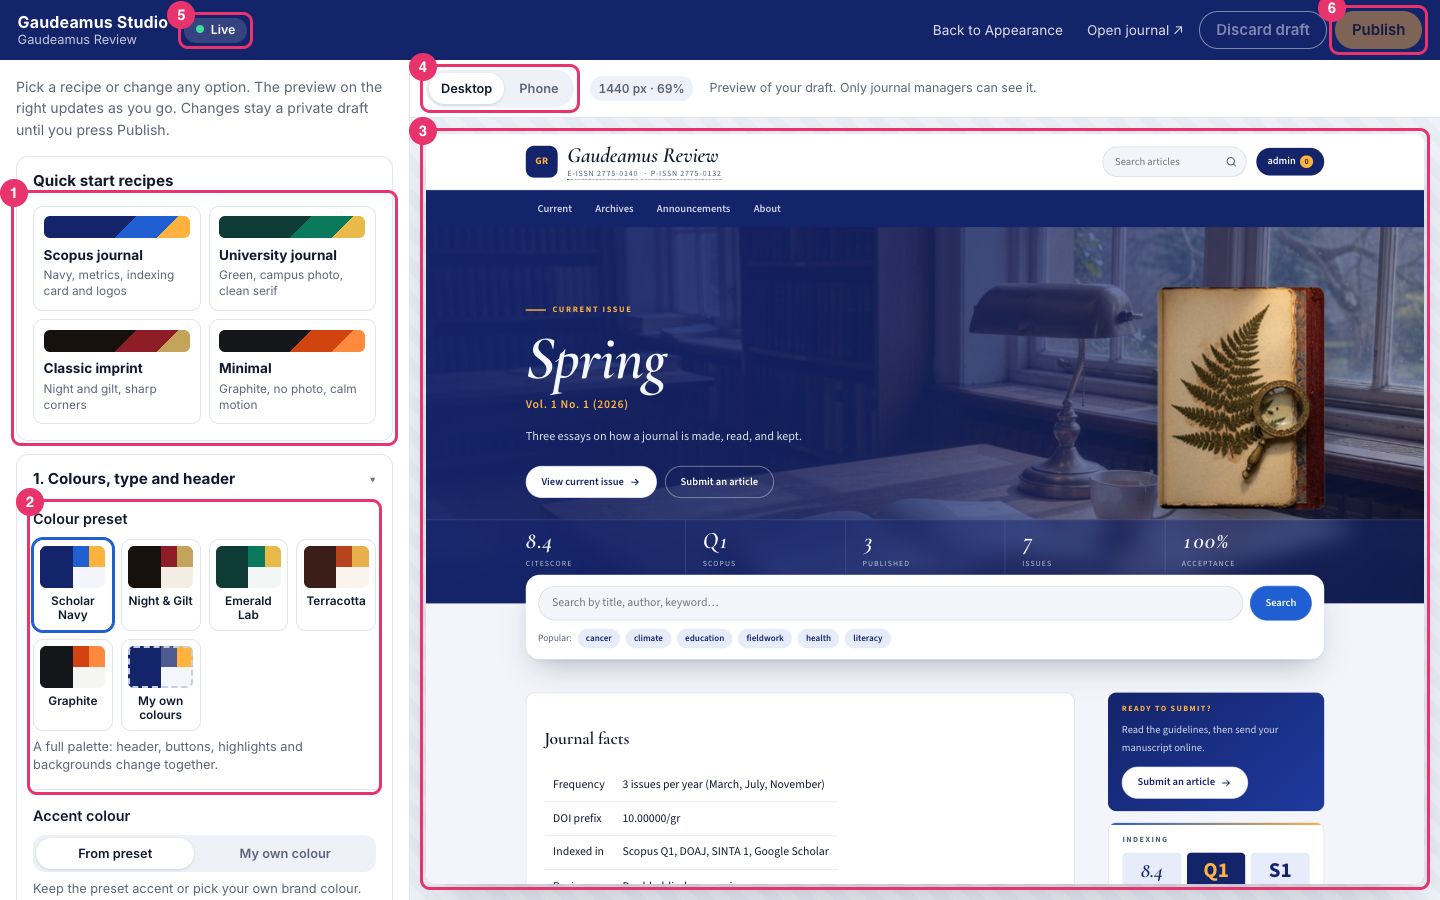Click the fieldwork popular tag
This screenshot has height=900, width=1440.
[765, 638]
